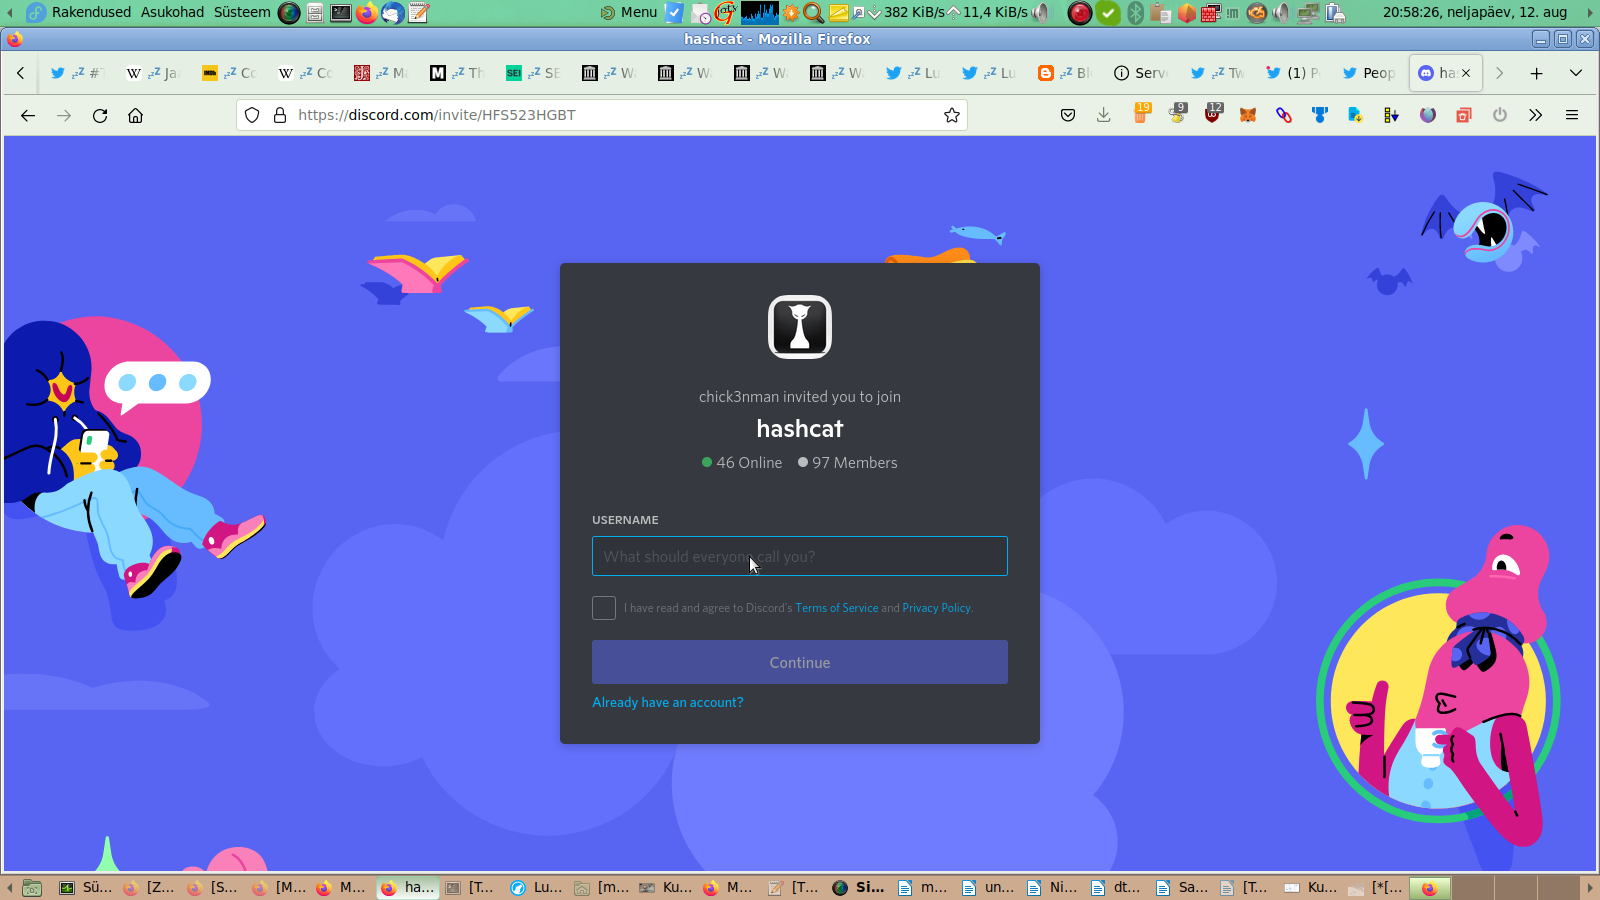
Task: Open the Firefox downloads panel
Action: (1104, 115)
